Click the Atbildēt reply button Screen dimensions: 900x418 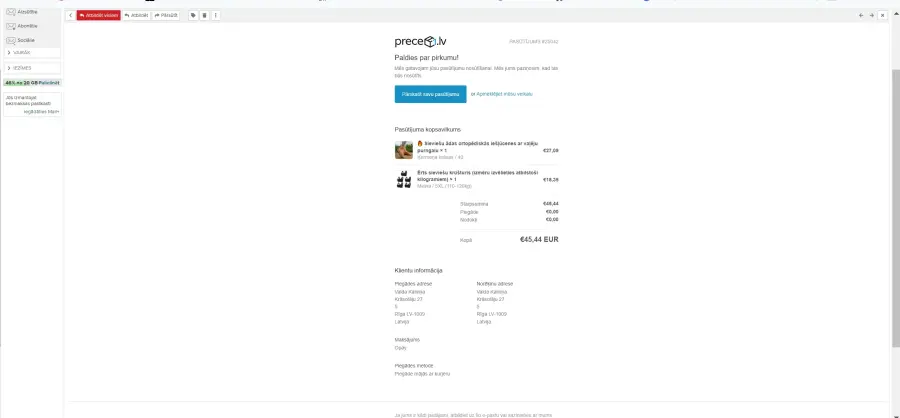pos(137,16)
